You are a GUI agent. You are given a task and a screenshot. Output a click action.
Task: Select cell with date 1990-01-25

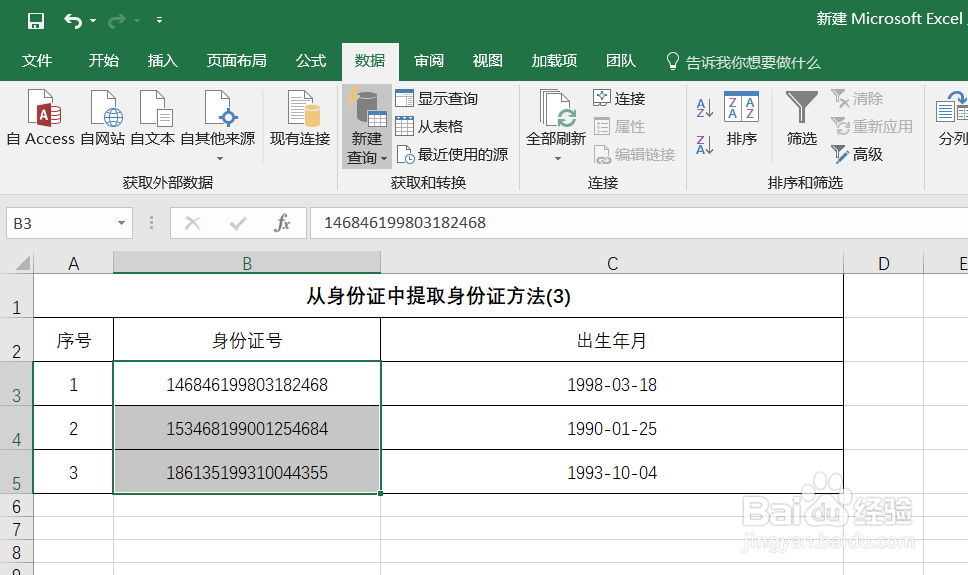pos(612,428)
